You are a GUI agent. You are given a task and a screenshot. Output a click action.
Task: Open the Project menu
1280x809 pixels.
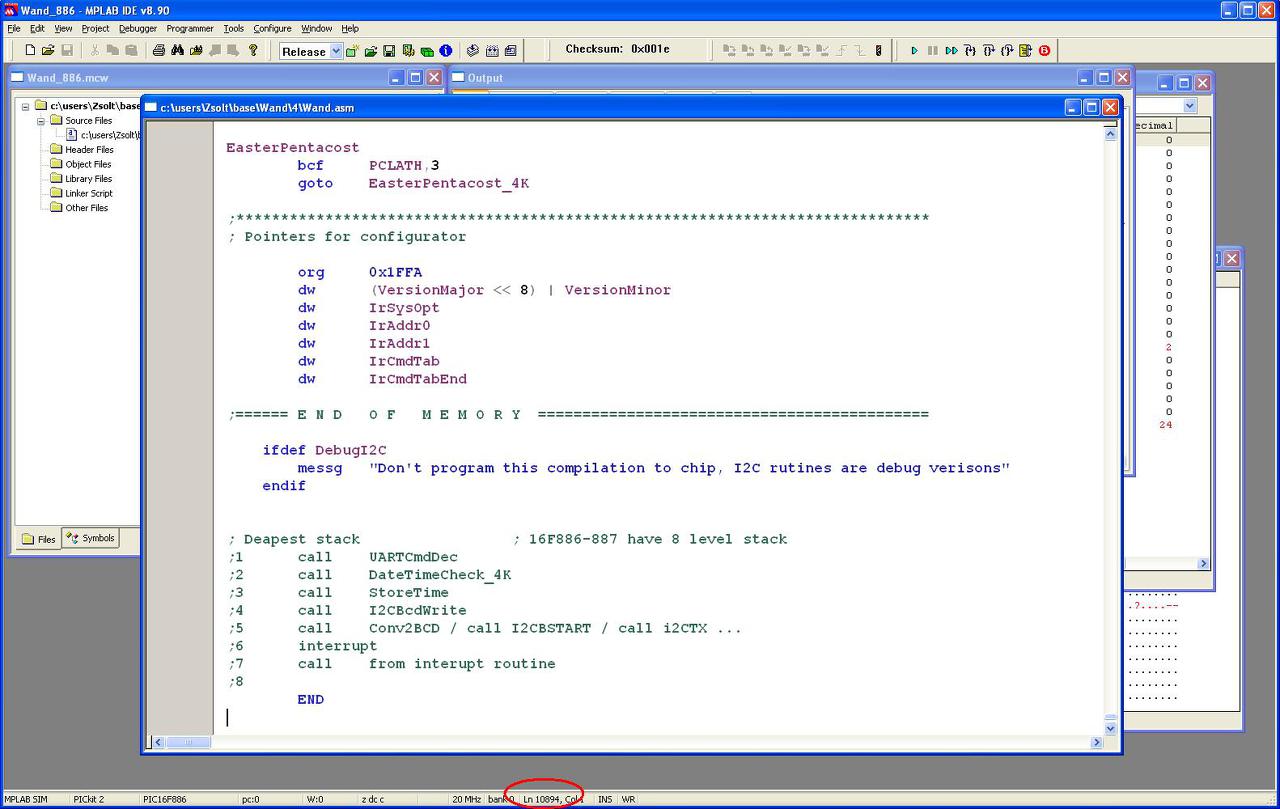click(x=96, y=29)
